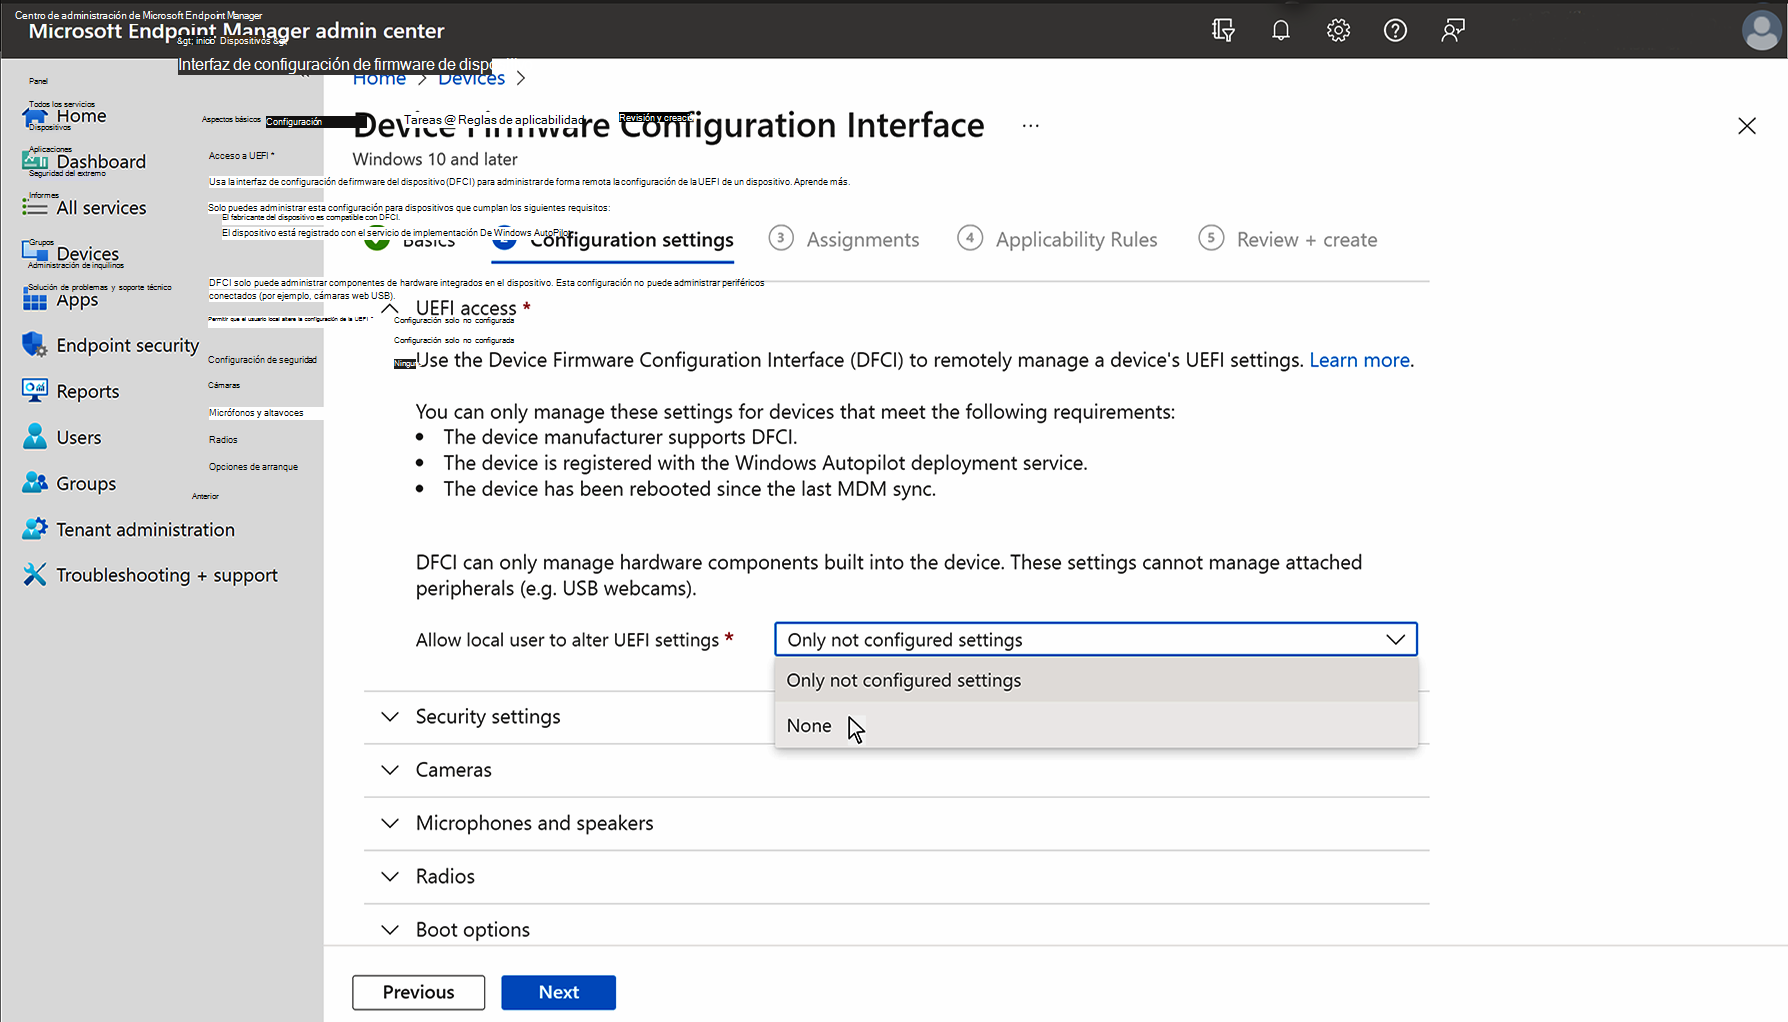Navigate to Dashboard in the sidebar

(x=99, y=161)
